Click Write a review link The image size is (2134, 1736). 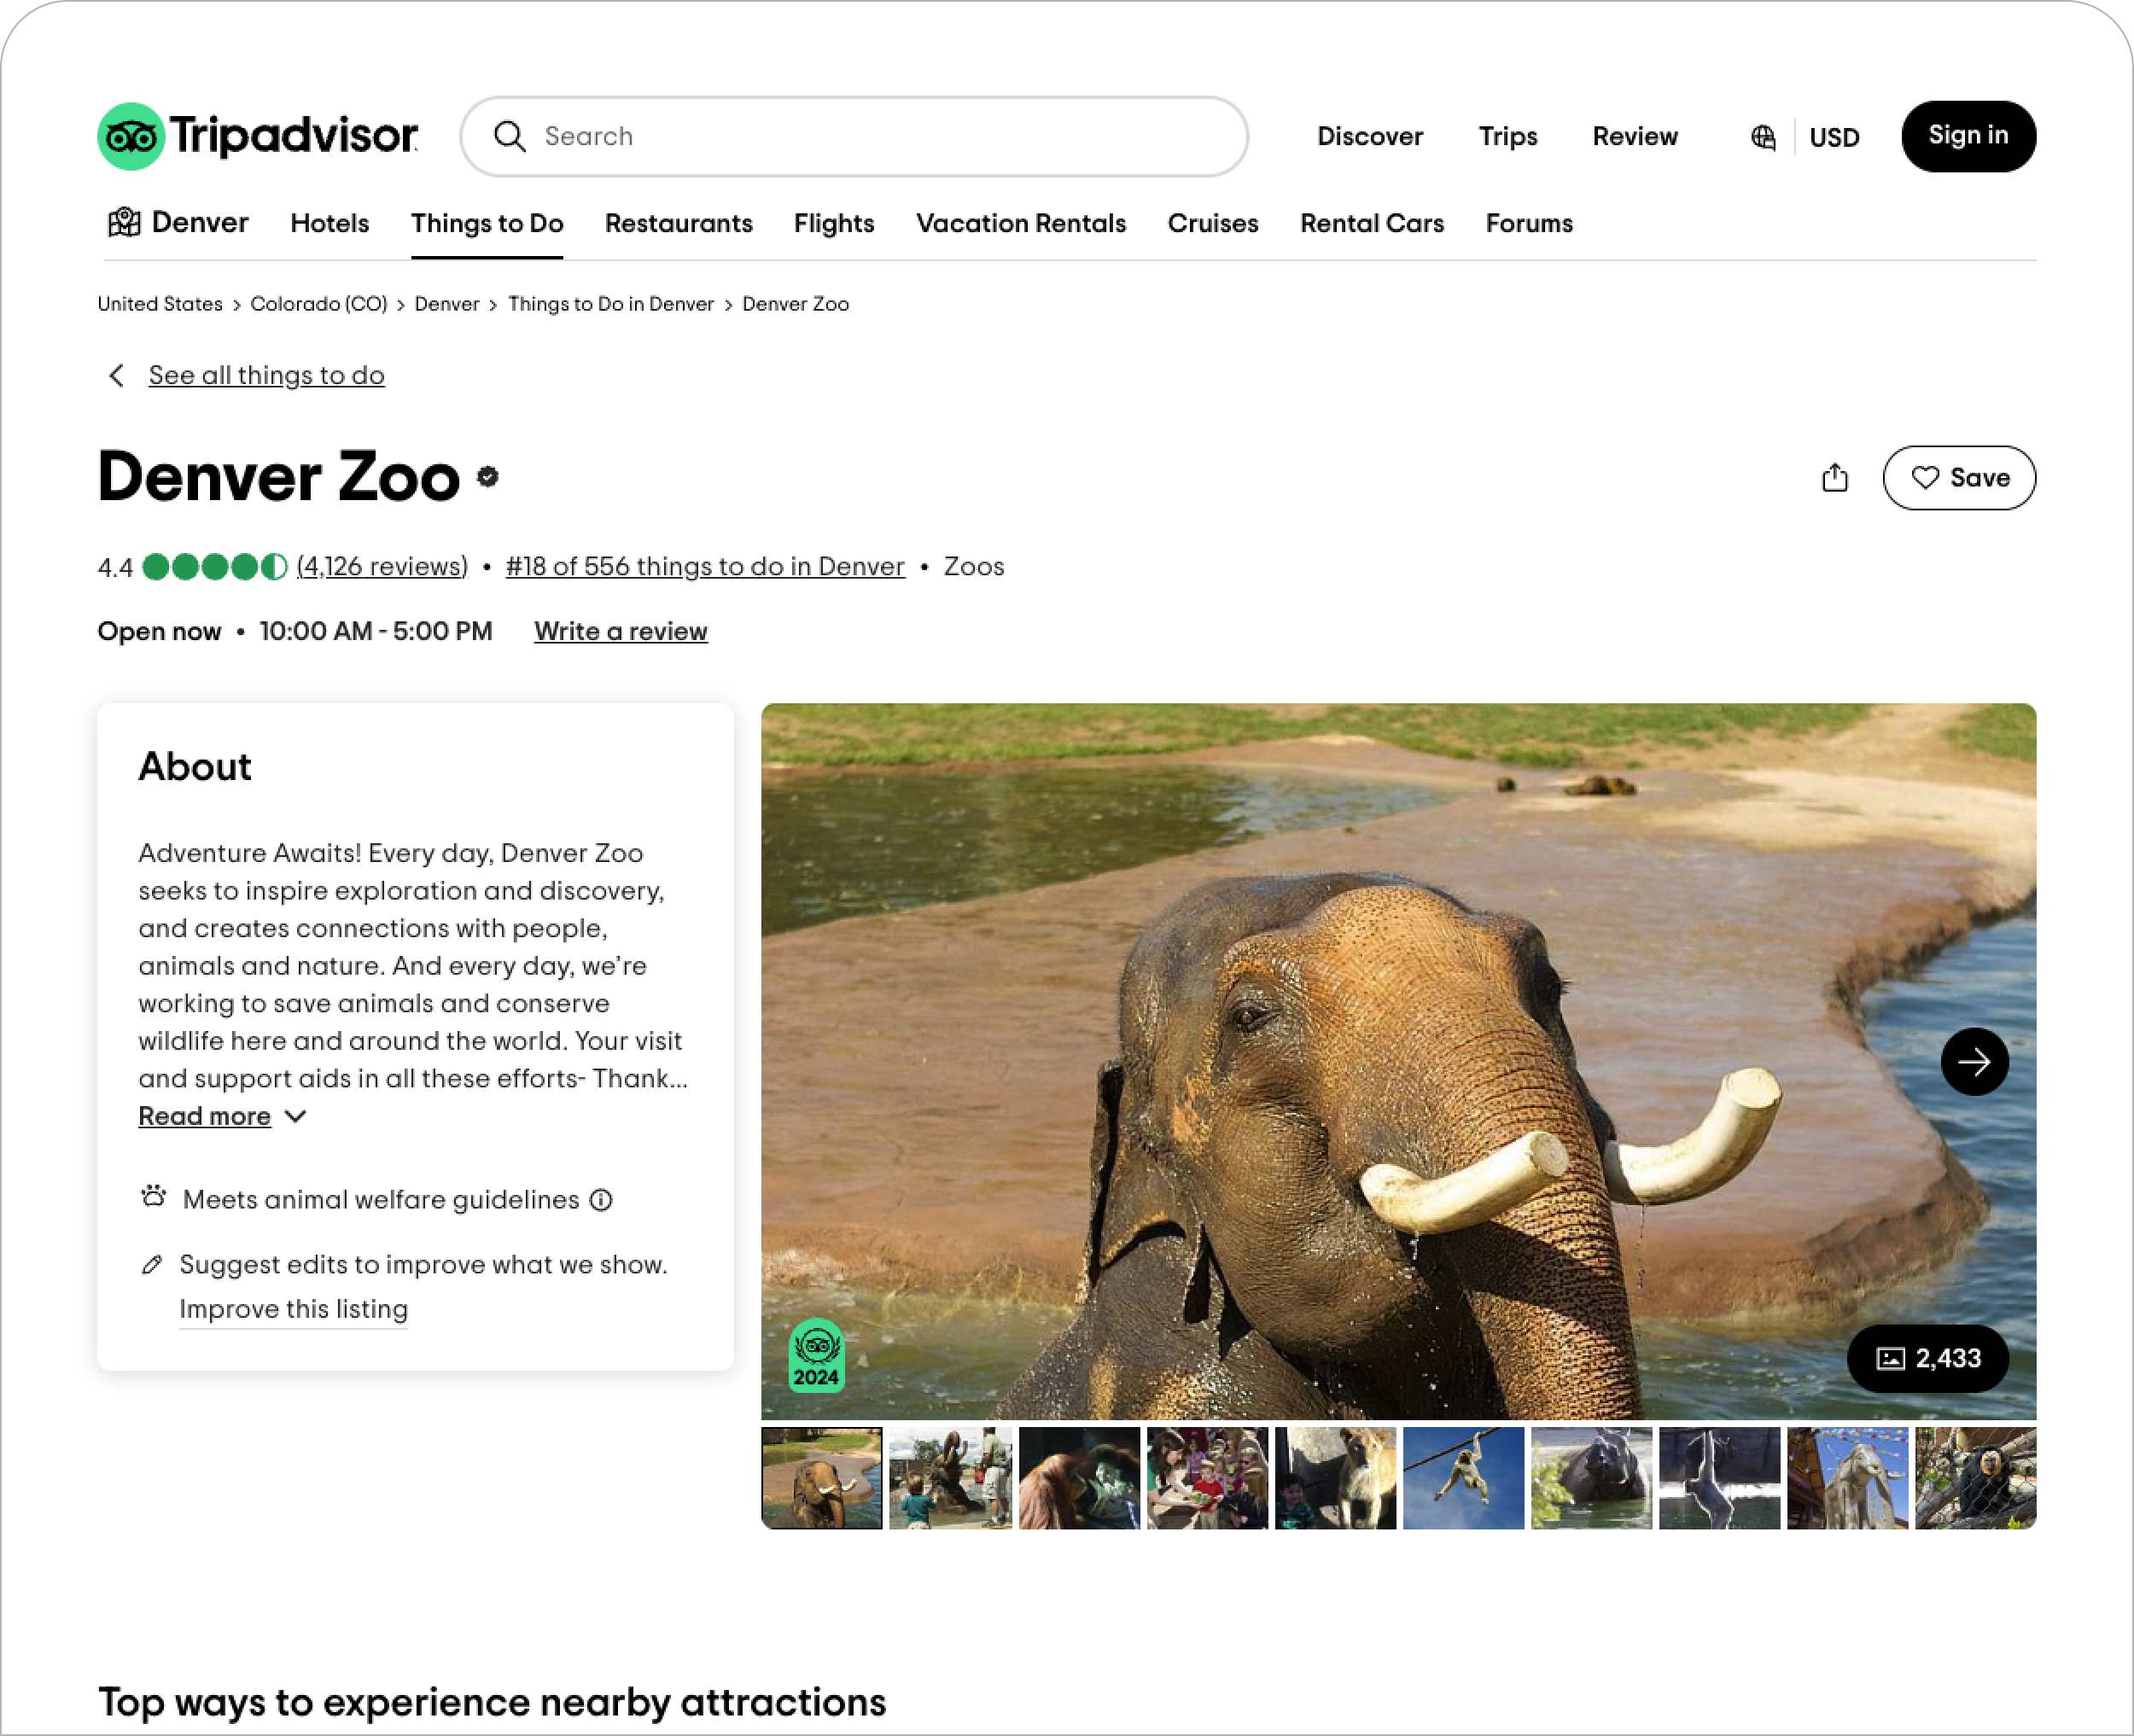pyautogui.click(x=621, y=632)
